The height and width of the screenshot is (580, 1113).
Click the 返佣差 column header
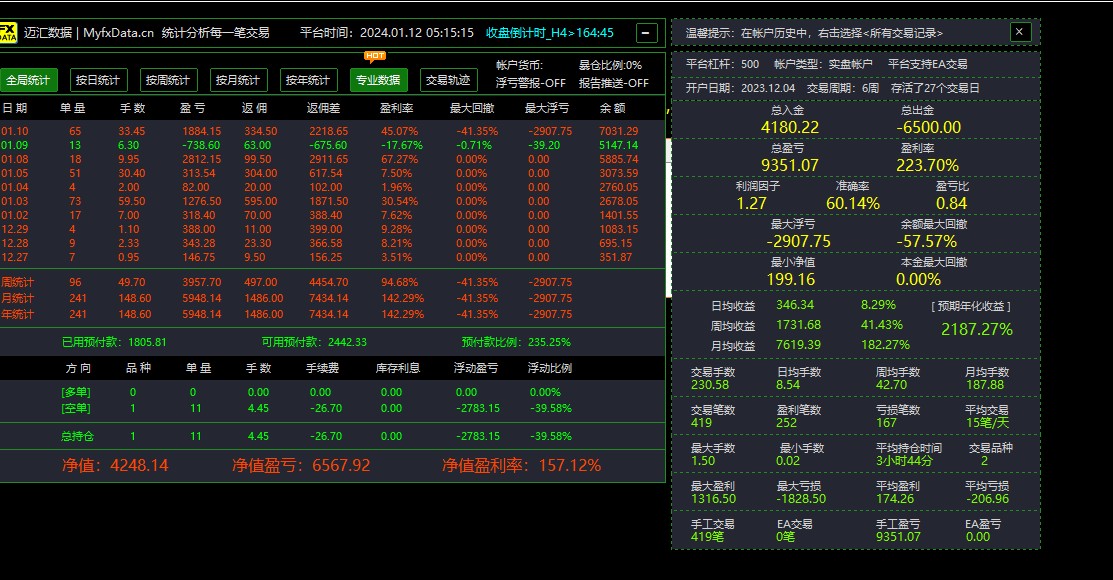[x=323, y=108]
